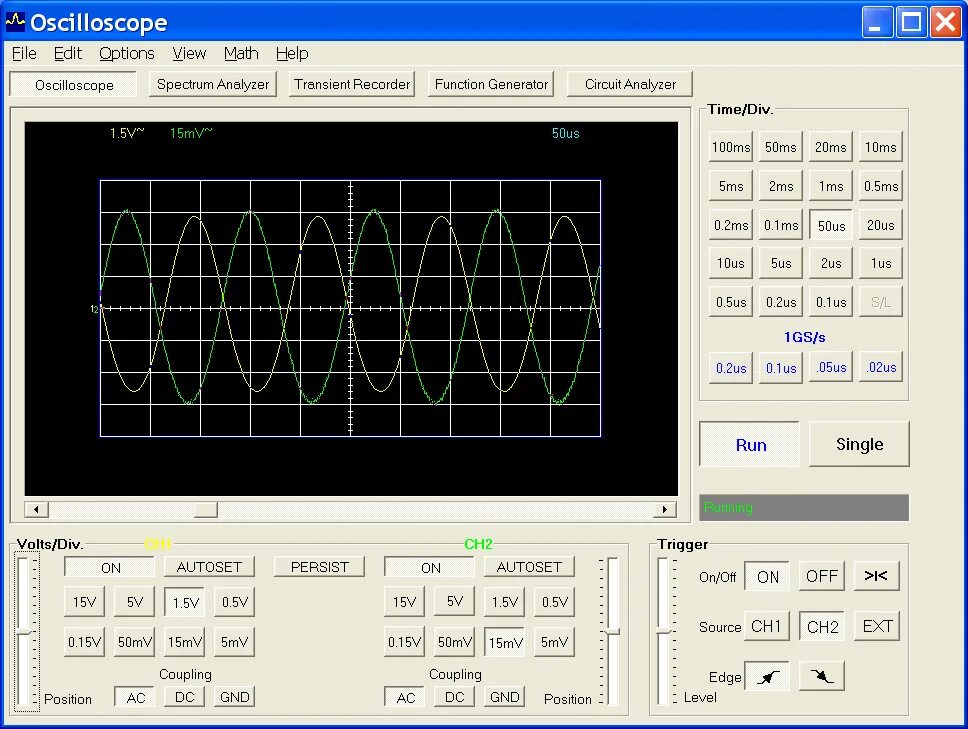Screen dimensions: 968x729
Task: Set Time/Div to 20us
Action: (x=880, y=225)
